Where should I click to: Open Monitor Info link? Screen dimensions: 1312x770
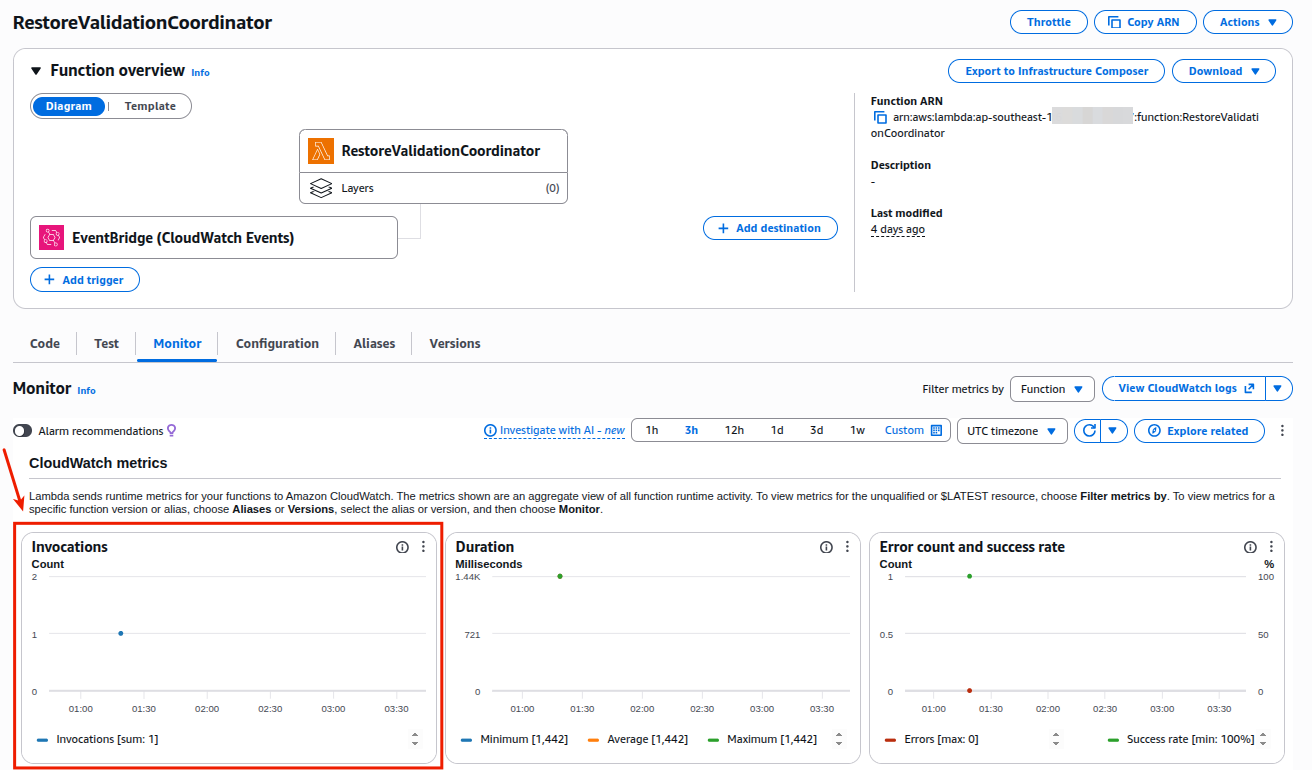tap(87, 390)
